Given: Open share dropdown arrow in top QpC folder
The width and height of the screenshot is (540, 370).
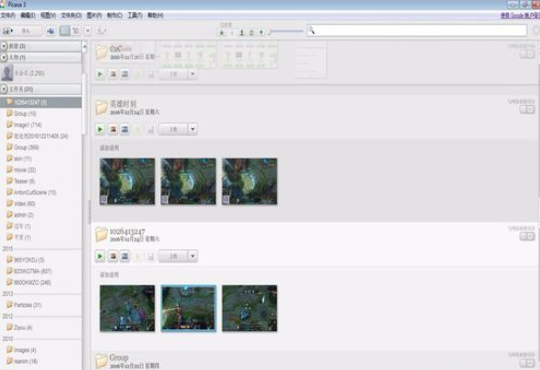Looking at the screenshot, I should [193, 74].
